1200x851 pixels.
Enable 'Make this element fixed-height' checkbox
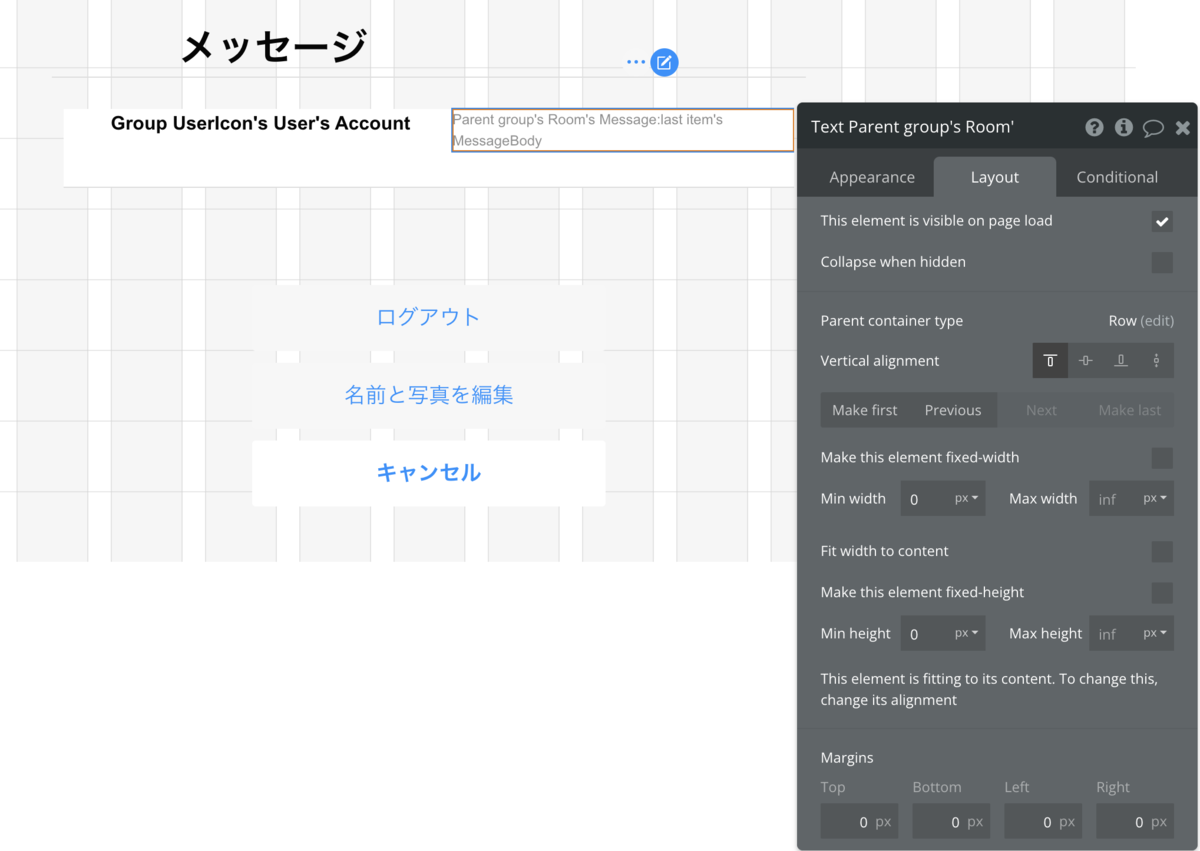1162,593
